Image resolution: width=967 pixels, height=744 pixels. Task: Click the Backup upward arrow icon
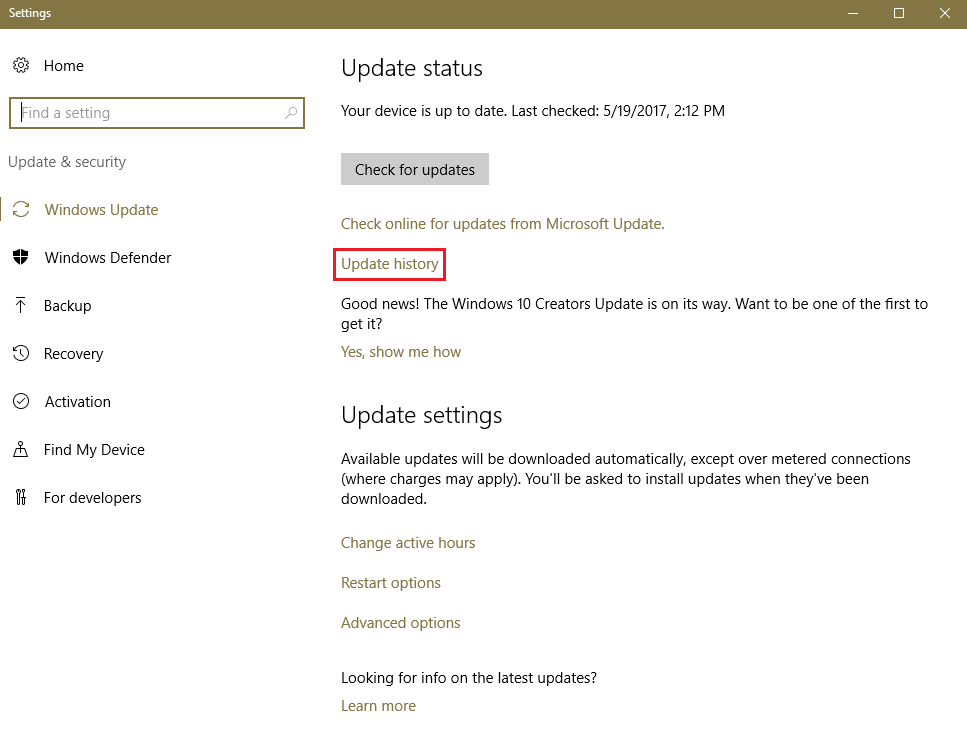click(x=20, y=305)
